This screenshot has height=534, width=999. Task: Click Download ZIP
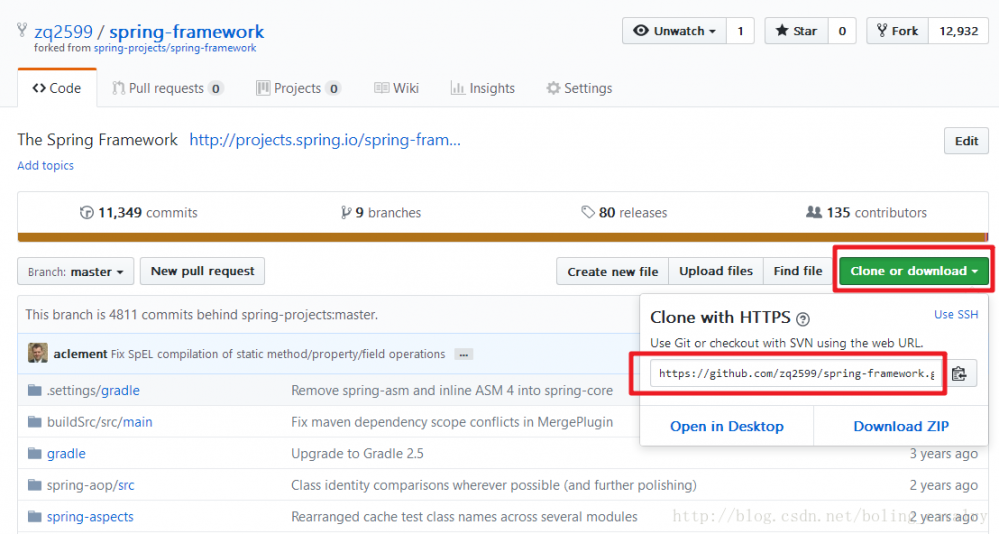(x=901, y=426)
